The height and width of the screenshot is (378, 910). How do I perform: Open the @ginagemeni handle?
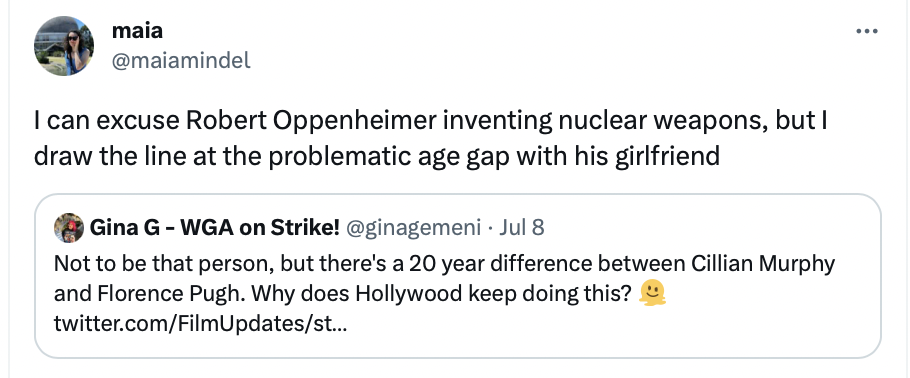[413, 228]
